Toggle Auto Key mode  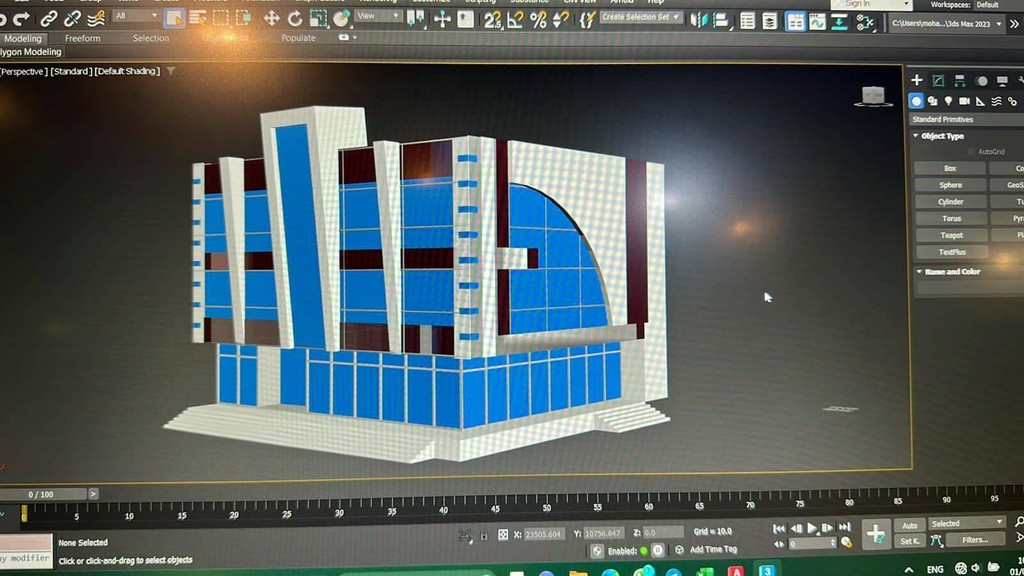pyautogui.click(x=910, y=526)
